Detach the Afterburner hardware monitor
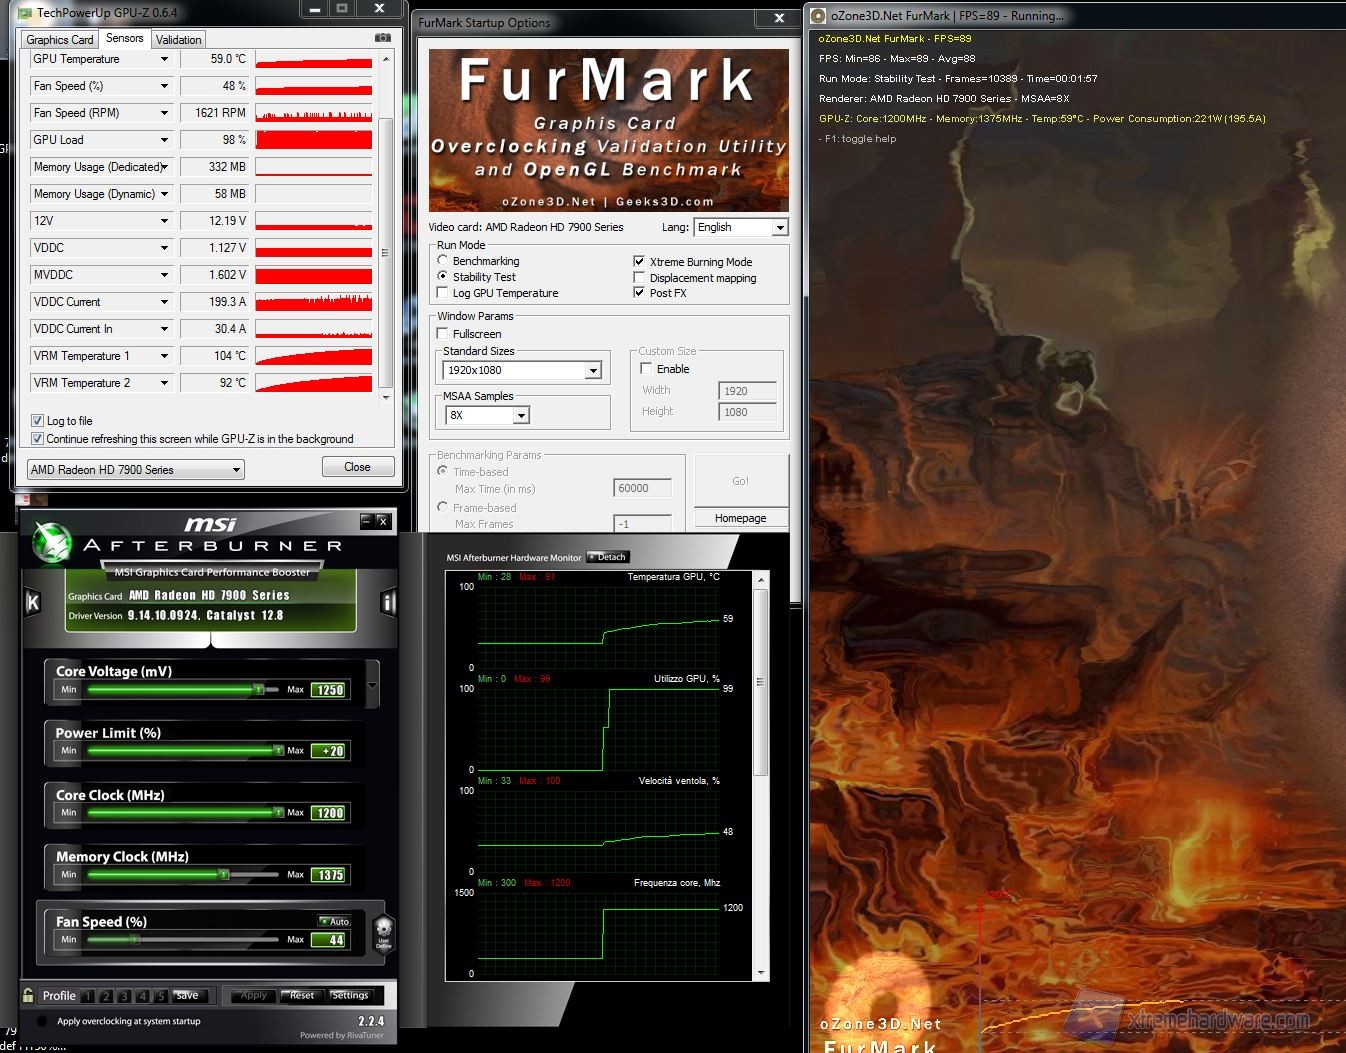The width and height of the screenshot is (1346, 1053). pyautogui.click(x=608, y=557)
